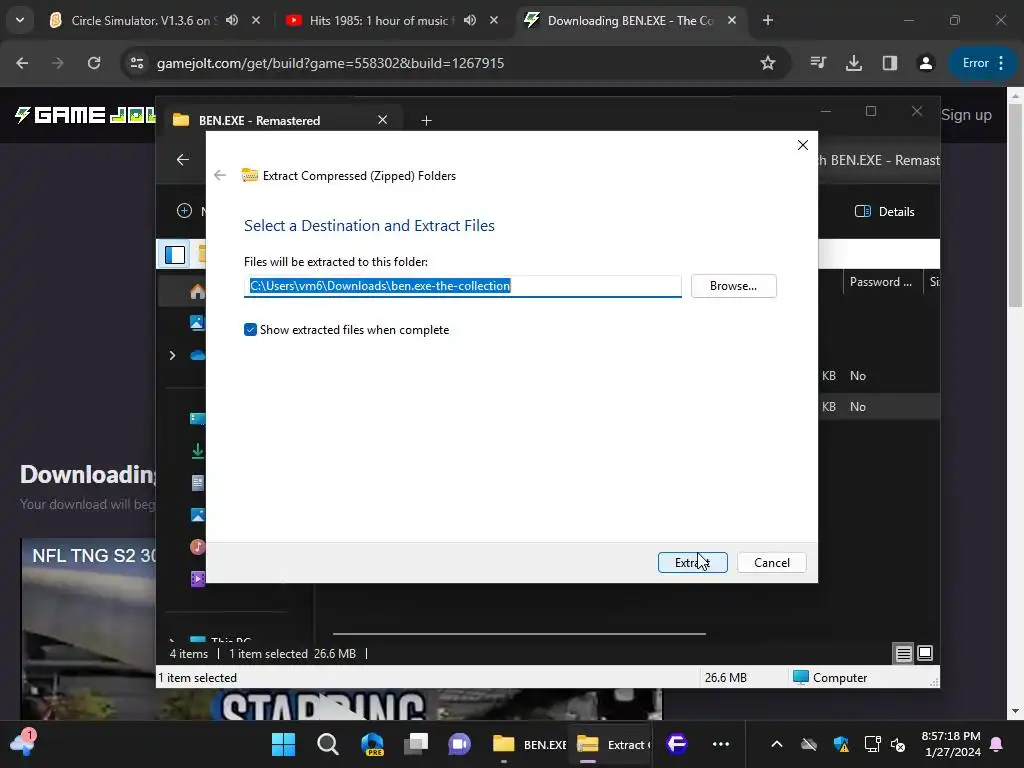Go back in File Explorer
The height and width of the screenshot is (768, 1024).
183,159
